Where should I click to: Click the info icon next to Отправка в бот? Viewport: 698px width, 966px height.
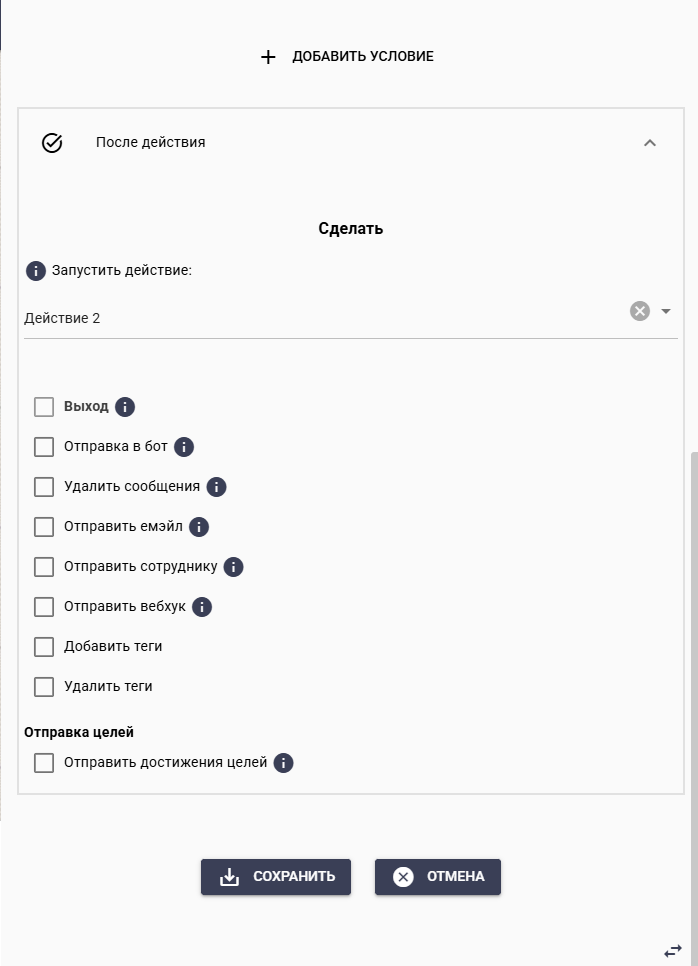pyautogui.click(x=183, y=447)
